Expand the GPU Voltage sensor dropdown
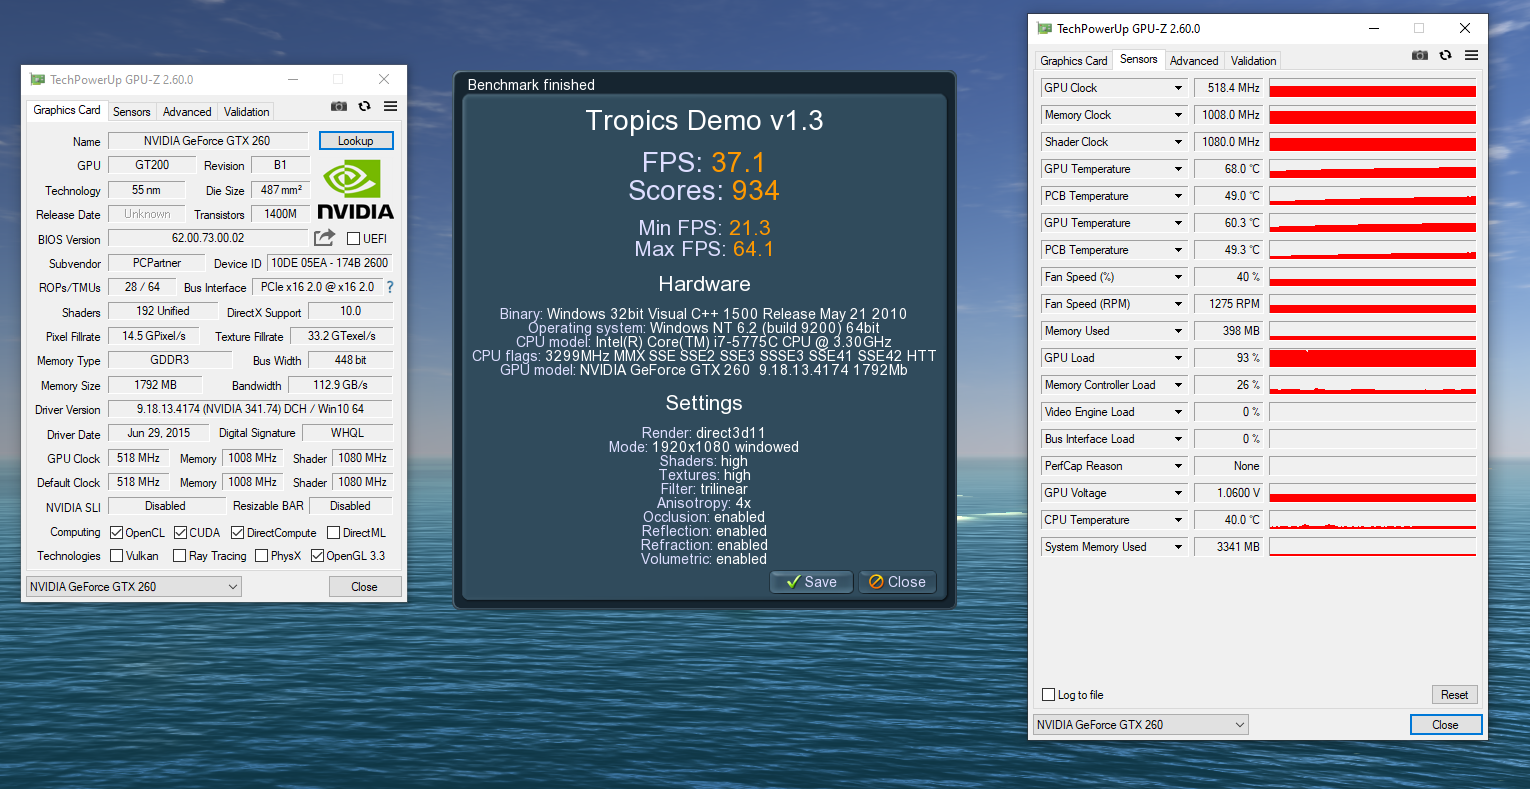Screen dimensions: 1530x789 (x=1178, y=493)
